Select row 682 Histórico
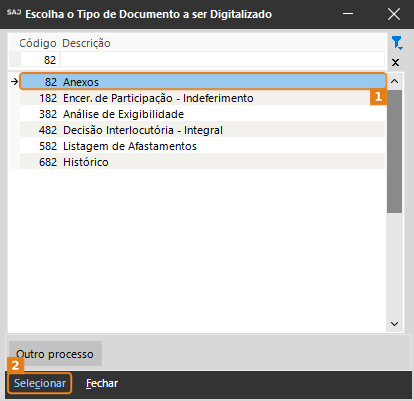Screen dimensions: 414x401 pos(203,162)
